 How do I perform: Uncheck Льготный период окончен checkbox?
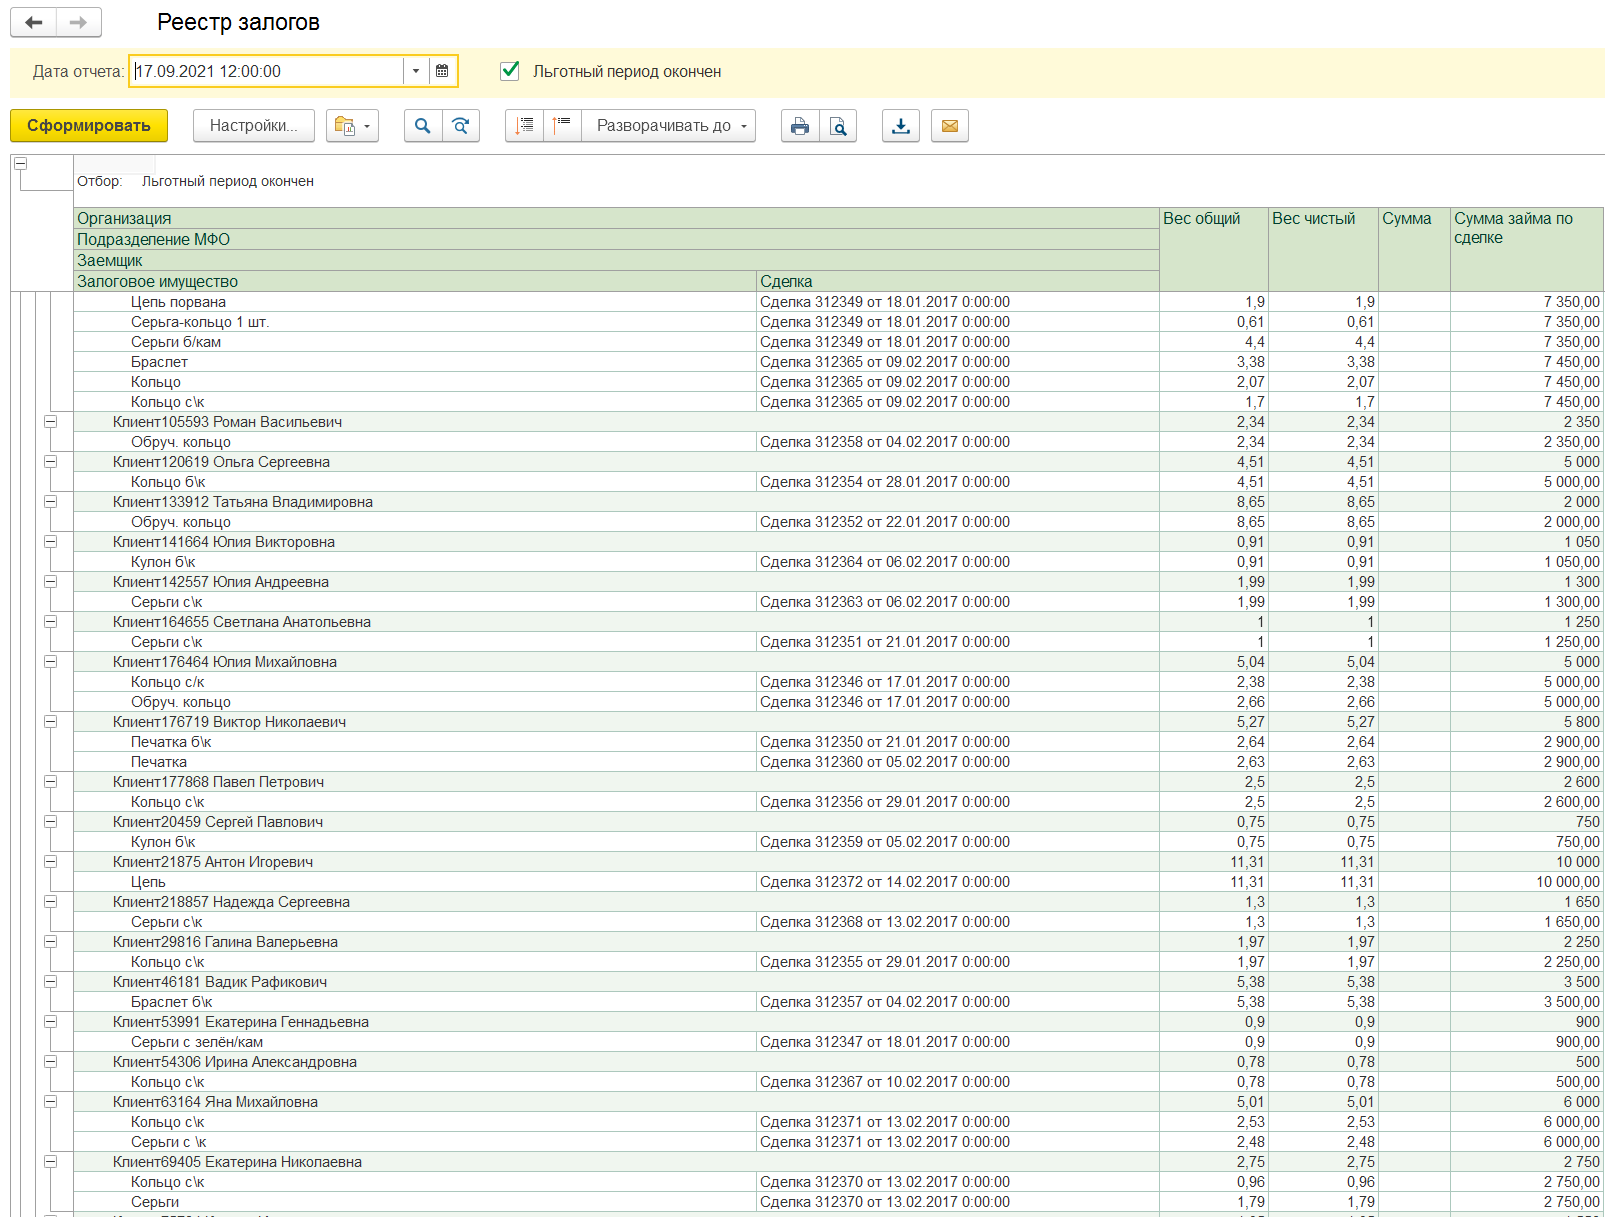pos(510,71)
